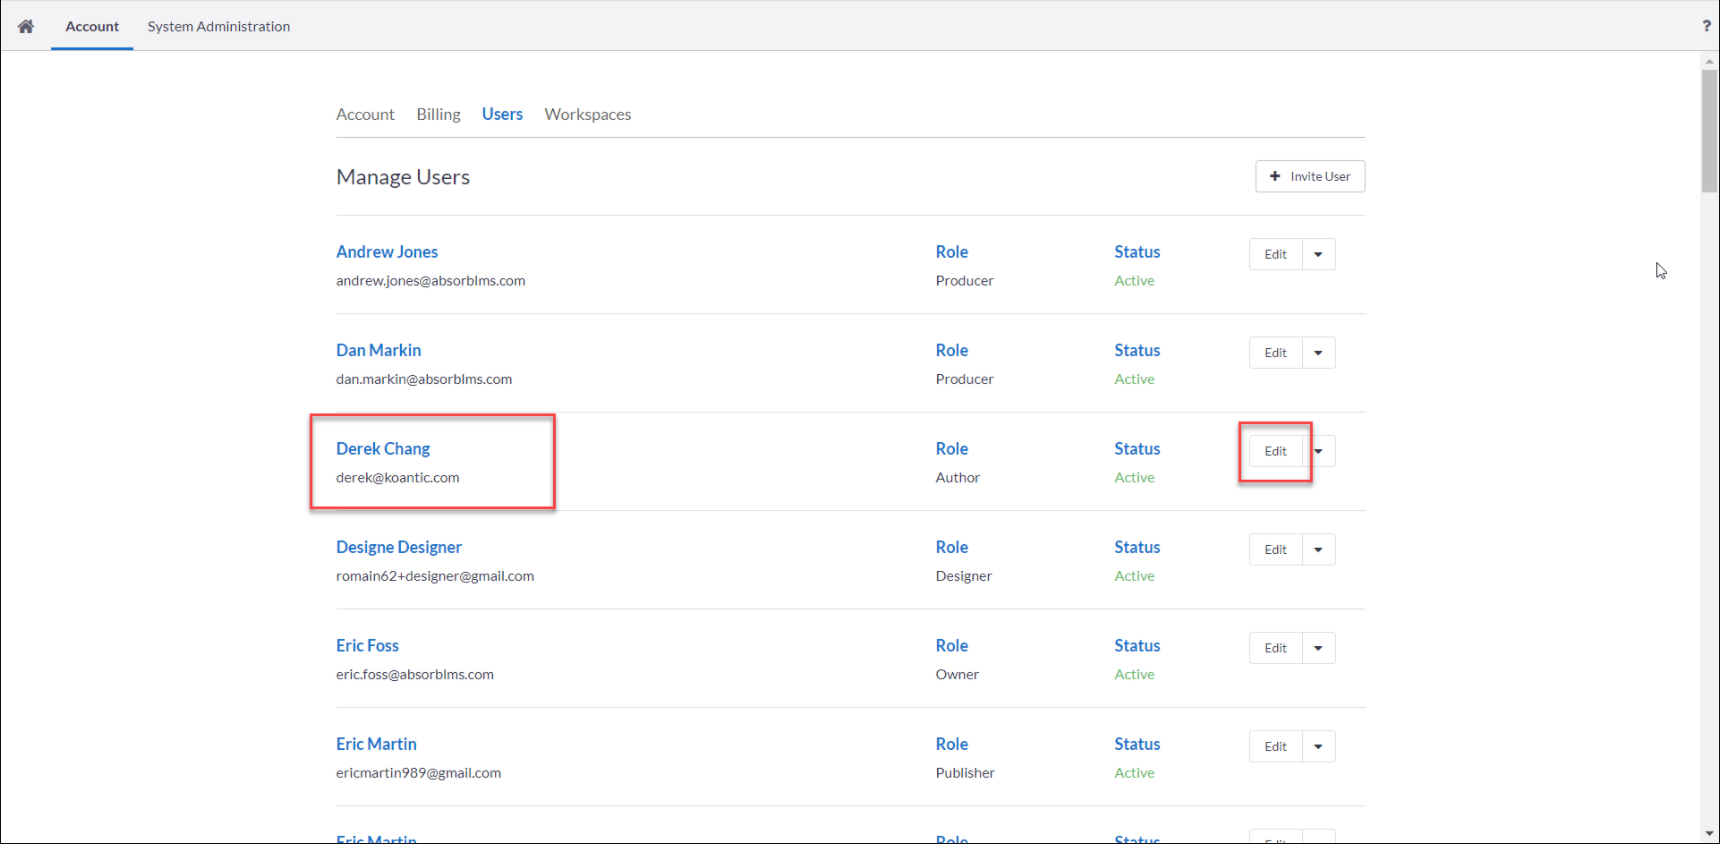Open Derek Chang user link
Image resolution: width=1720 pixels, height=844 pixels.
click(383, 449)
